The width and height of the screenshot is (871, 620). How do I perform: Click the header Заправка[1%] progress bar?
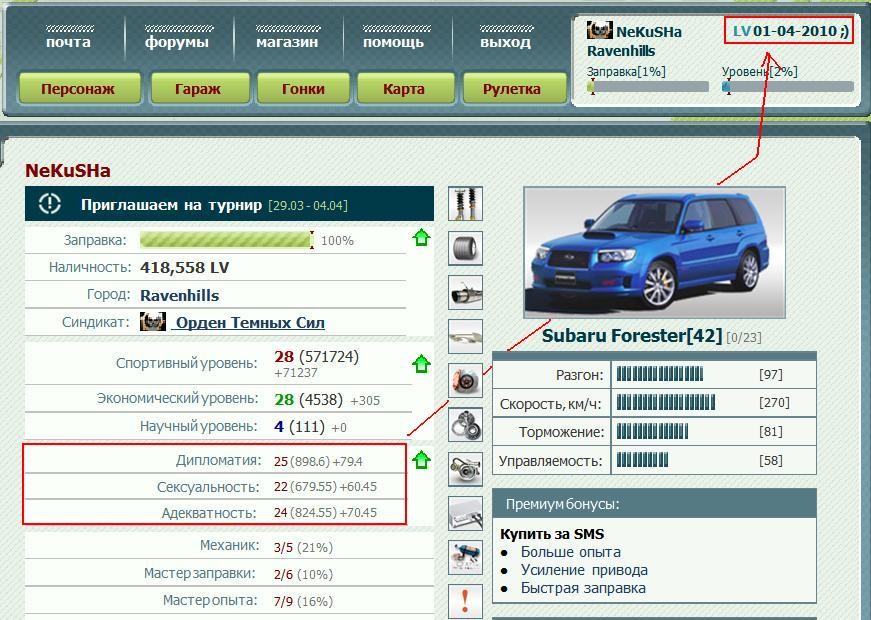[648, 87]
